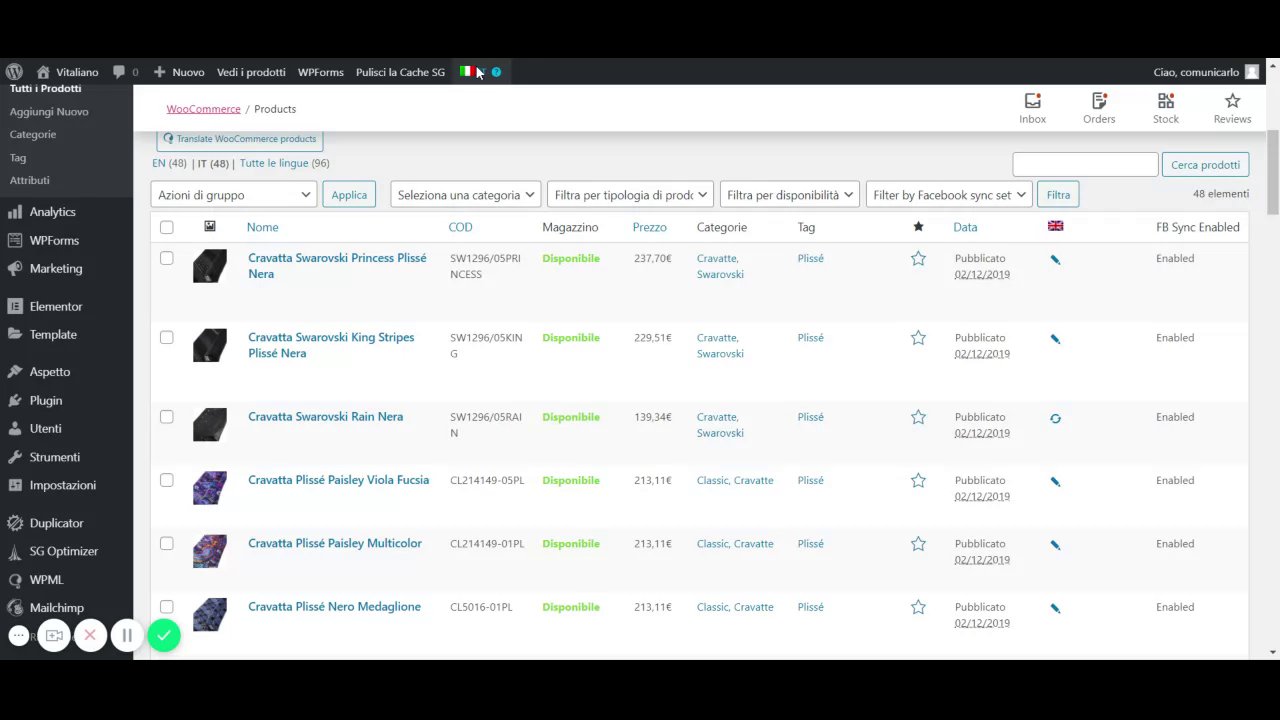
Task: Edit English translation of Paisley Viola Fucsia
Action: click(1055, 482)
